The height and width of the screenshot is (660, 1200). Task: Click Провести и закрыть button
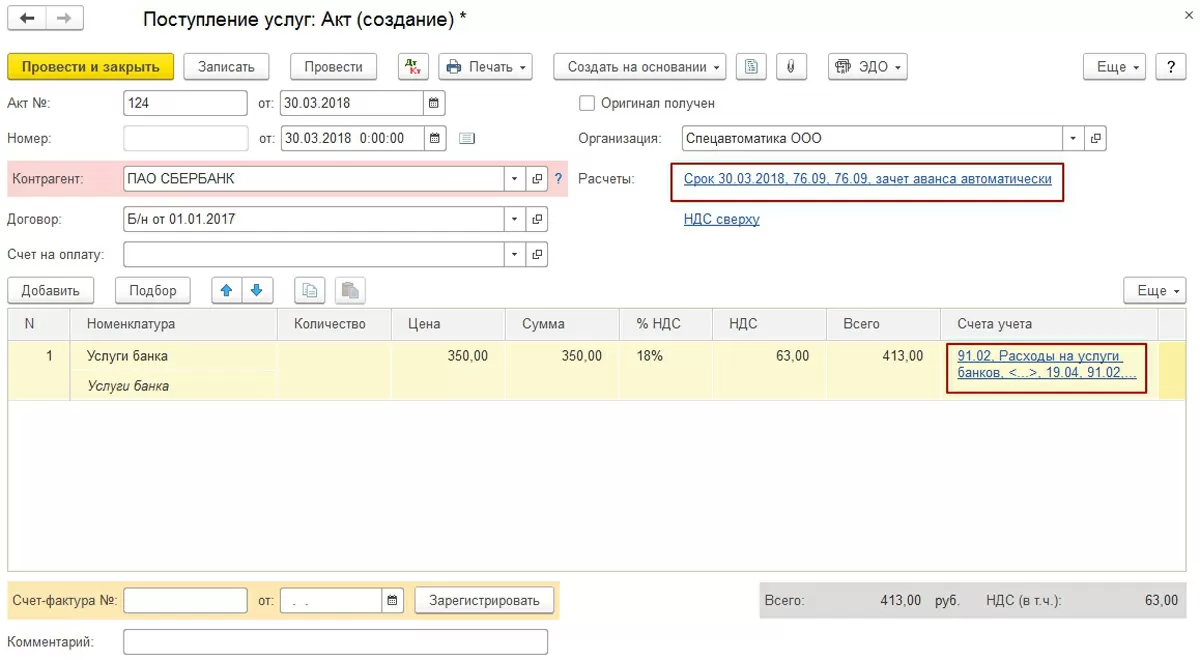coord(90,67)
